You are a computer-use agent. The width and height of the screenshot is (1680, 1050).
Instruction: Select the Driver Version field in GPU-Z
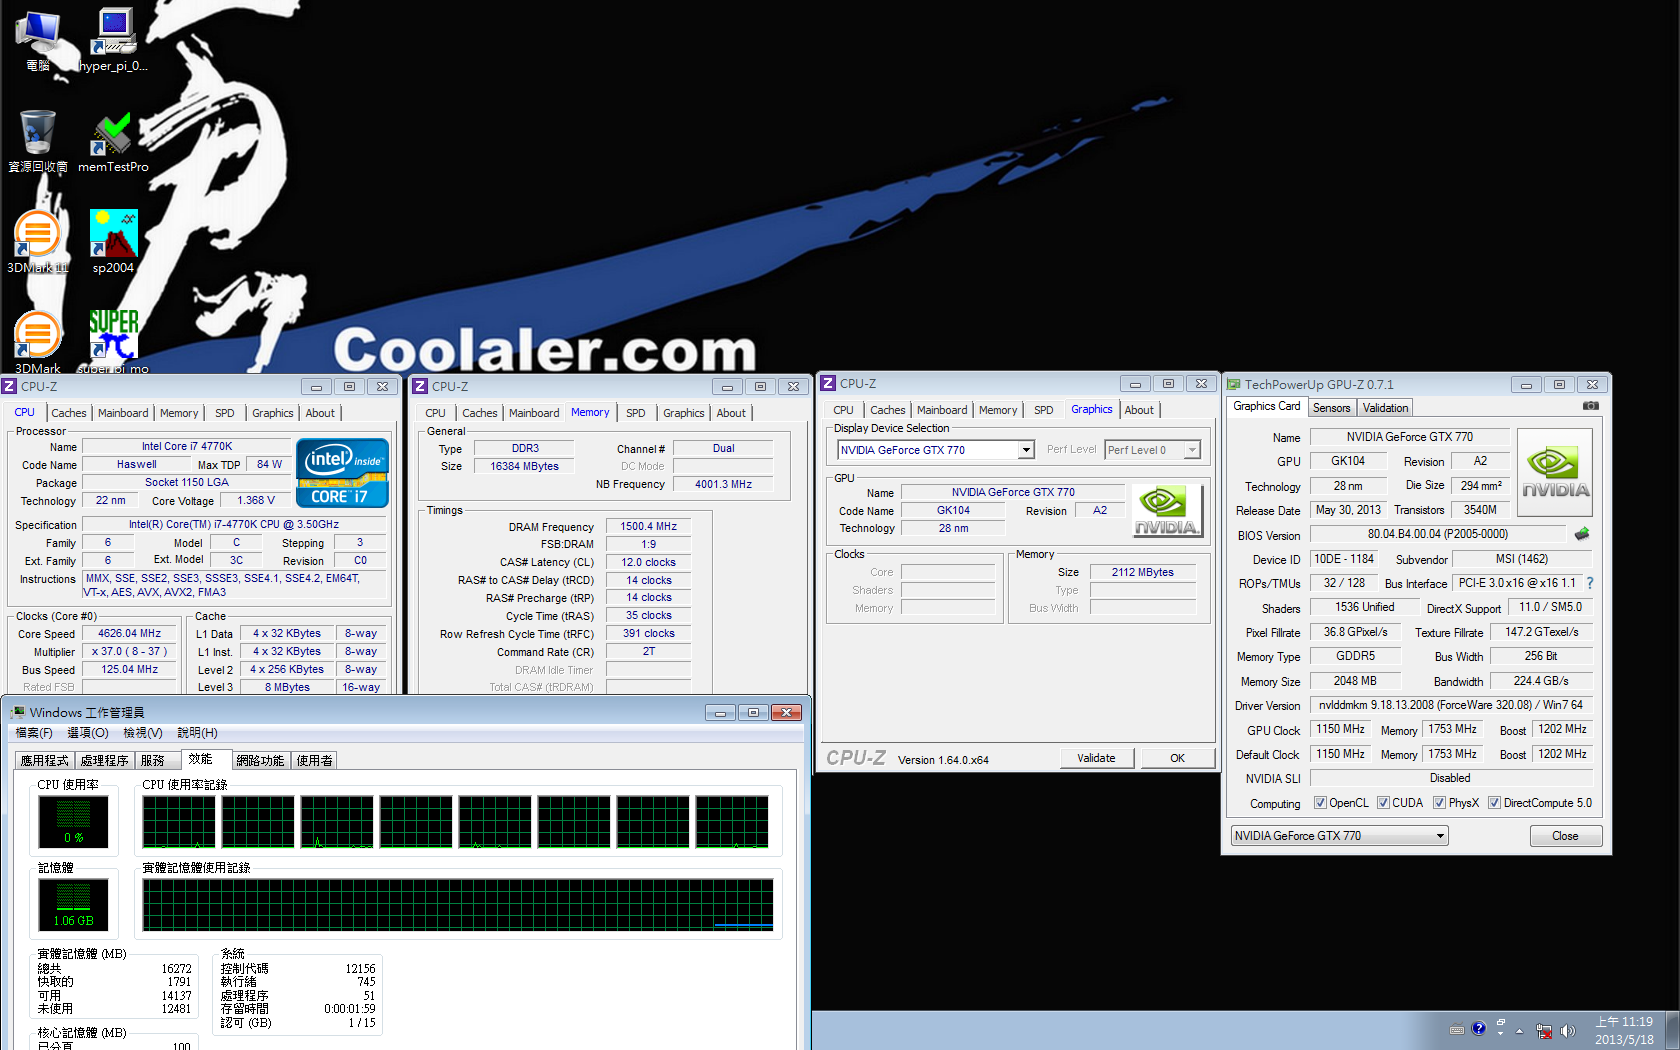(x=1451, y=705)
